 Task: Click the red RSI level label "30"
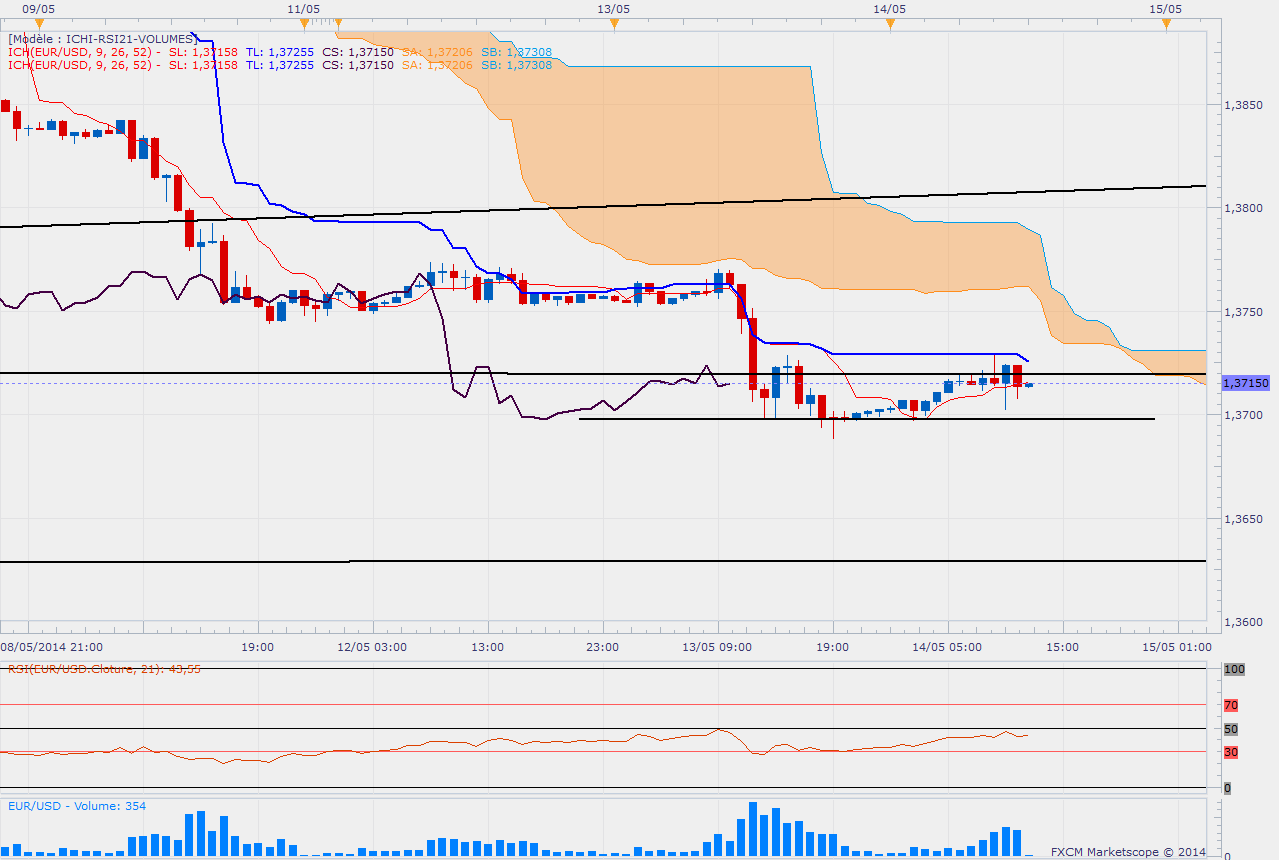point(1231,752)
